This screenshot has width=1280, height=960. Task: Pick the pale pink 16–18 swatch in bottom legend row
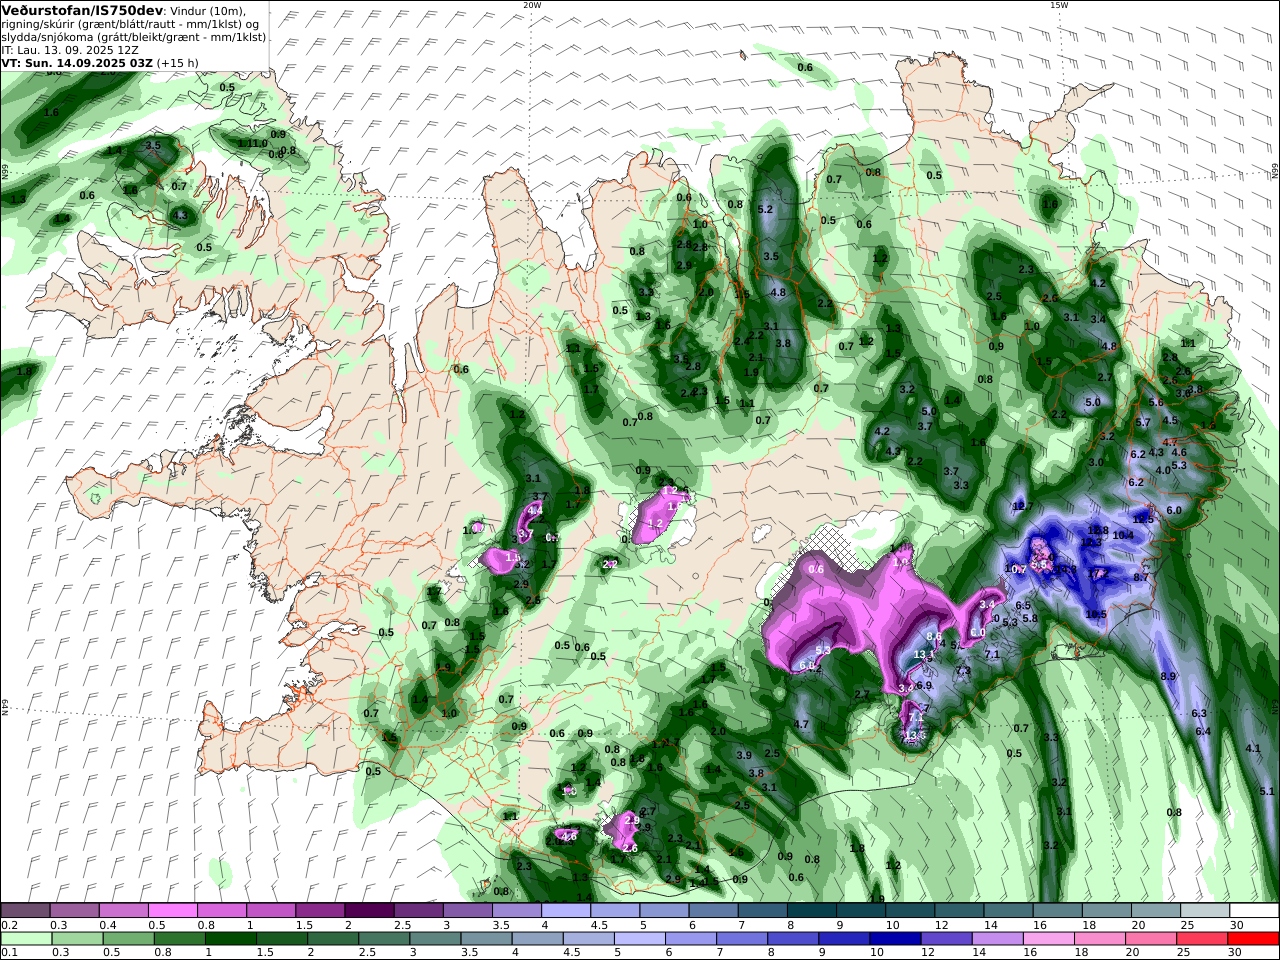[x=1048, y=939]
